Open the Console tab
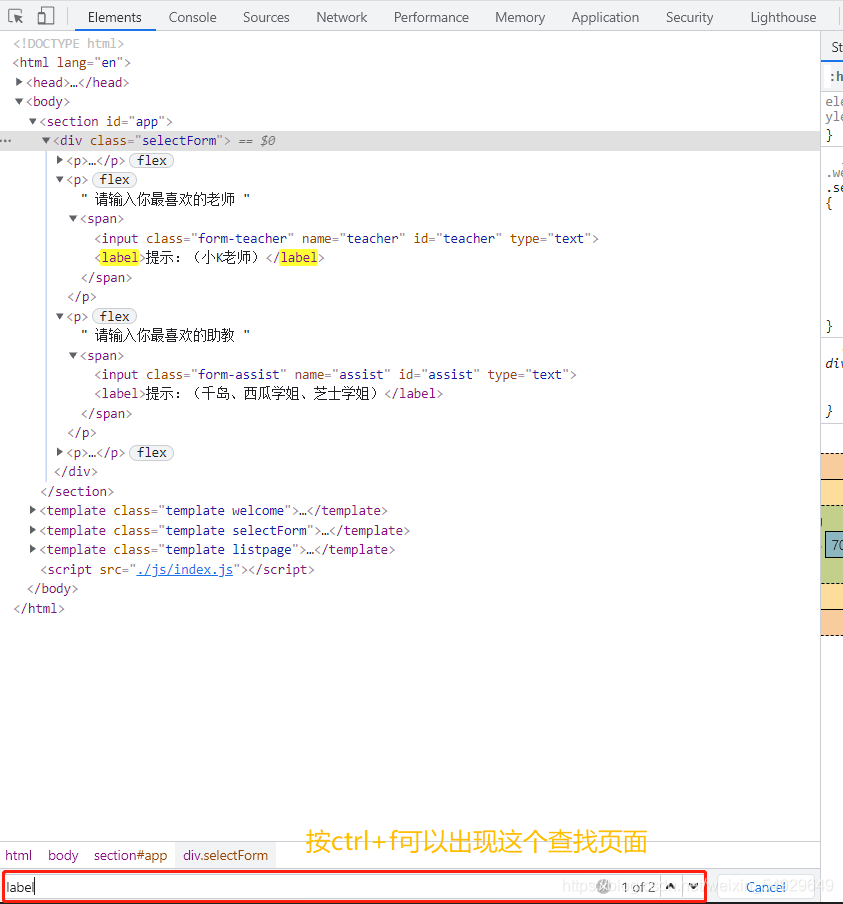 click(x=193, y=17)
